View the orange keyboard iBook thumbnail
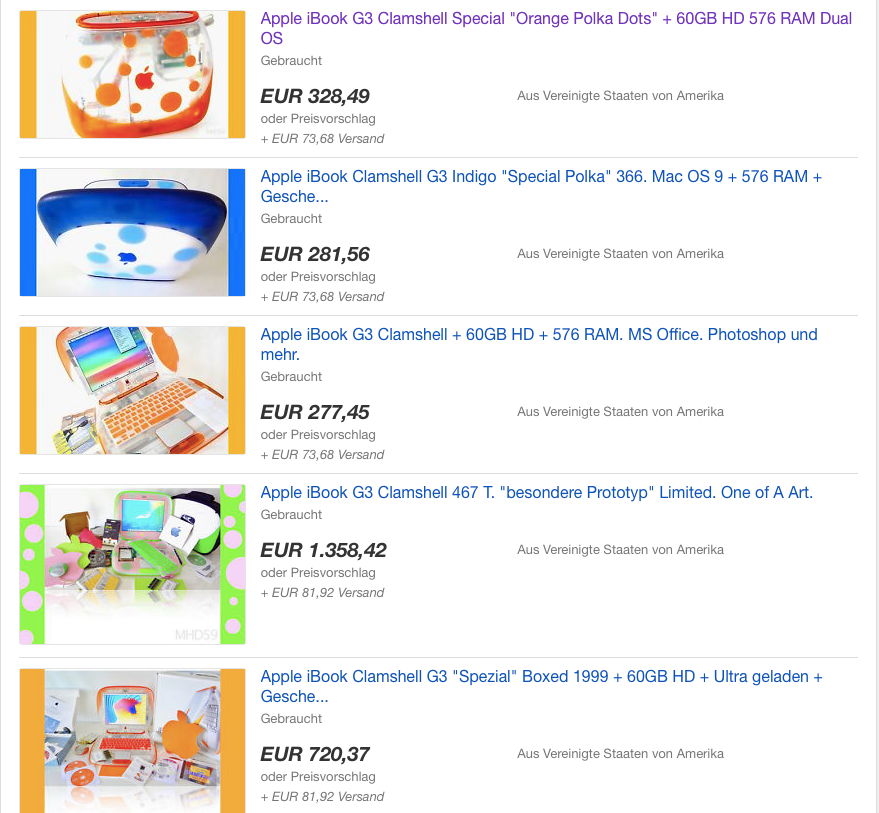Viewport: 879px width, 813px height. (x=132, y=390)
